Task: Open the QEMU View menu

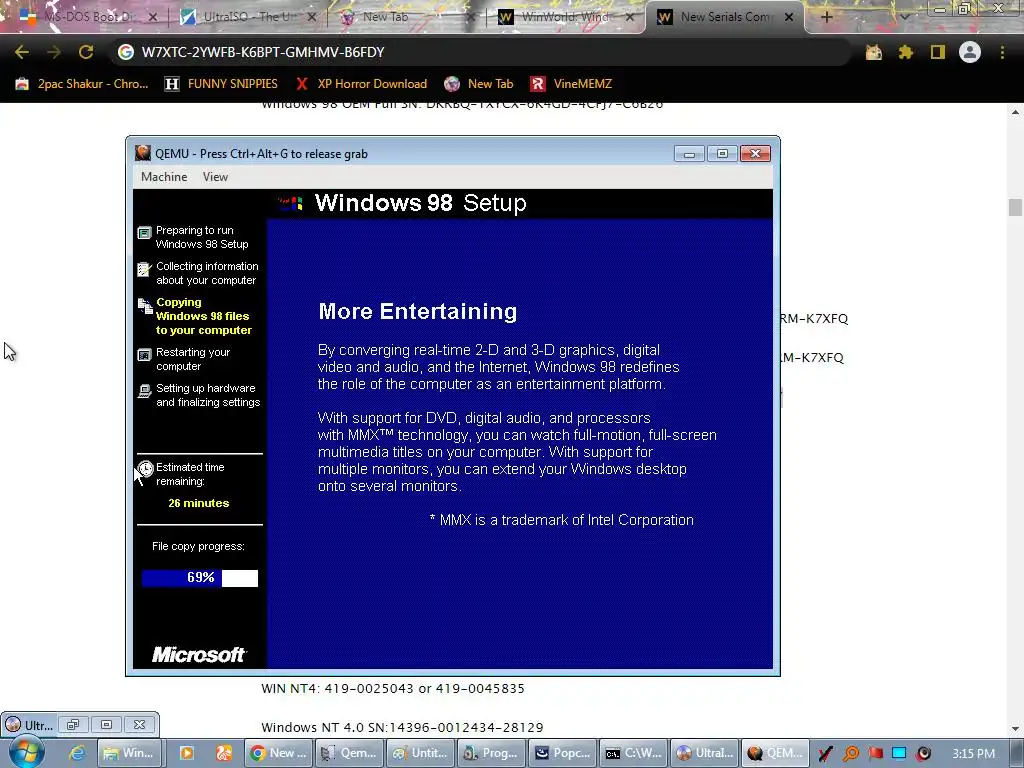Action: click(215, 177)
